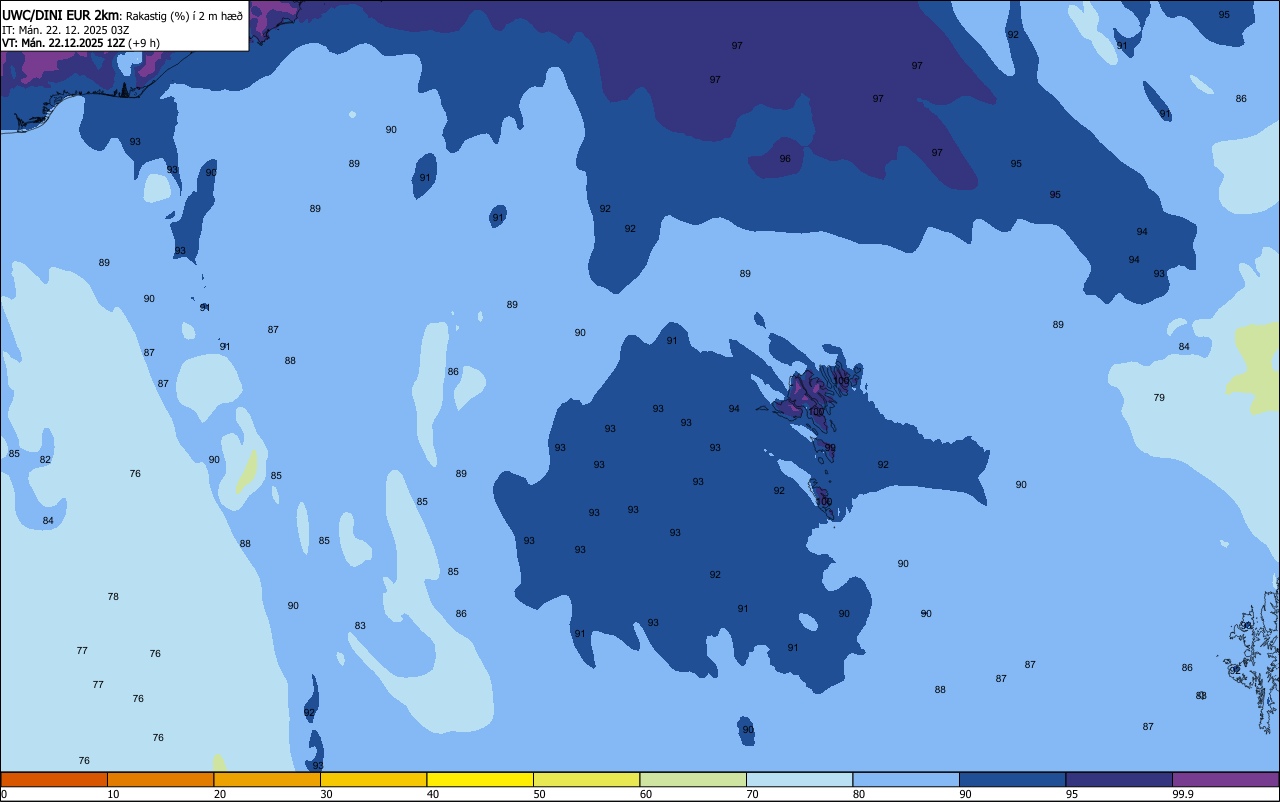Pick the amber 20–30 color scale segment
This screenshot has height=802, width=1280.
point(267,779)
